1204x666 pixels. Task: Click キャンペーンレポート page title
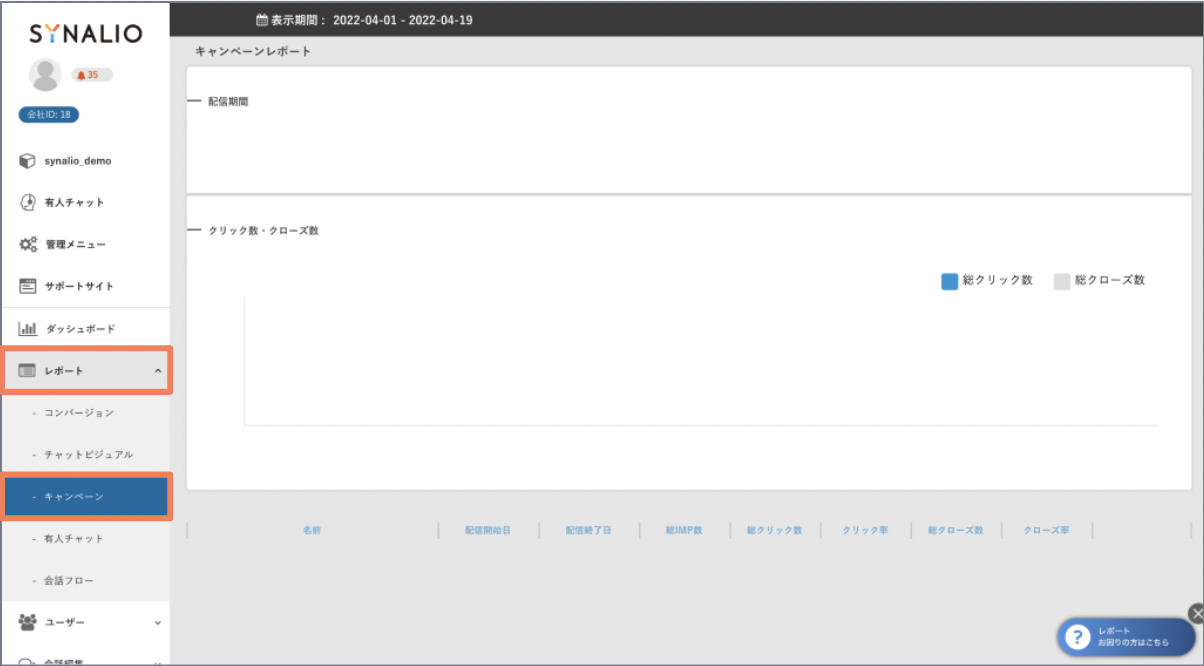[253, 51]
